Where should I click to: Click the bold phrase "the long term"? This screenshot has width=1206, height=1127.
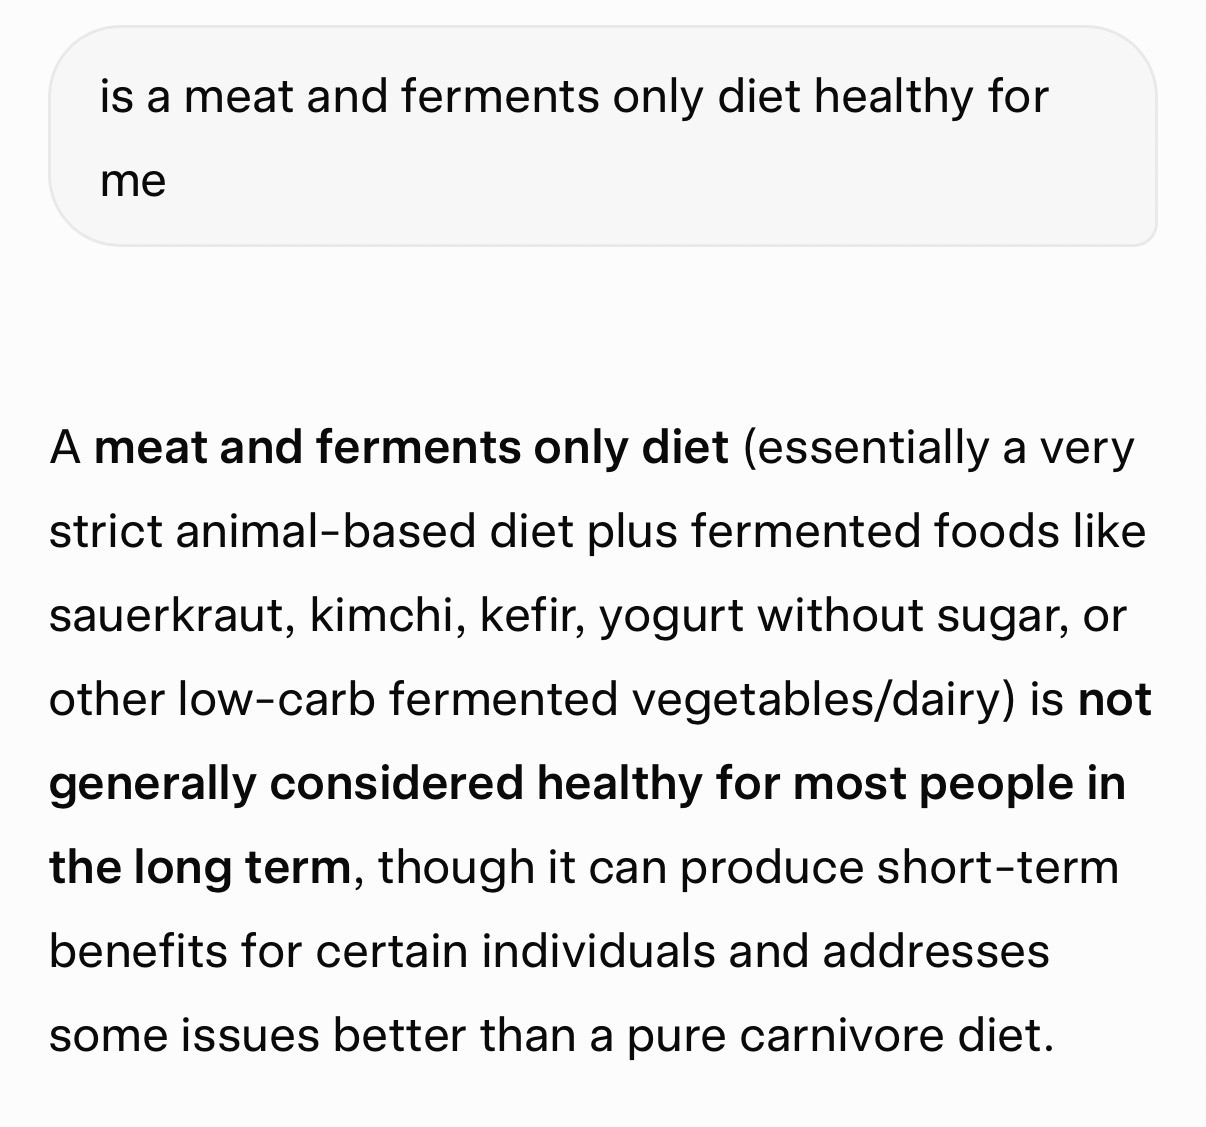click(199, 867)
